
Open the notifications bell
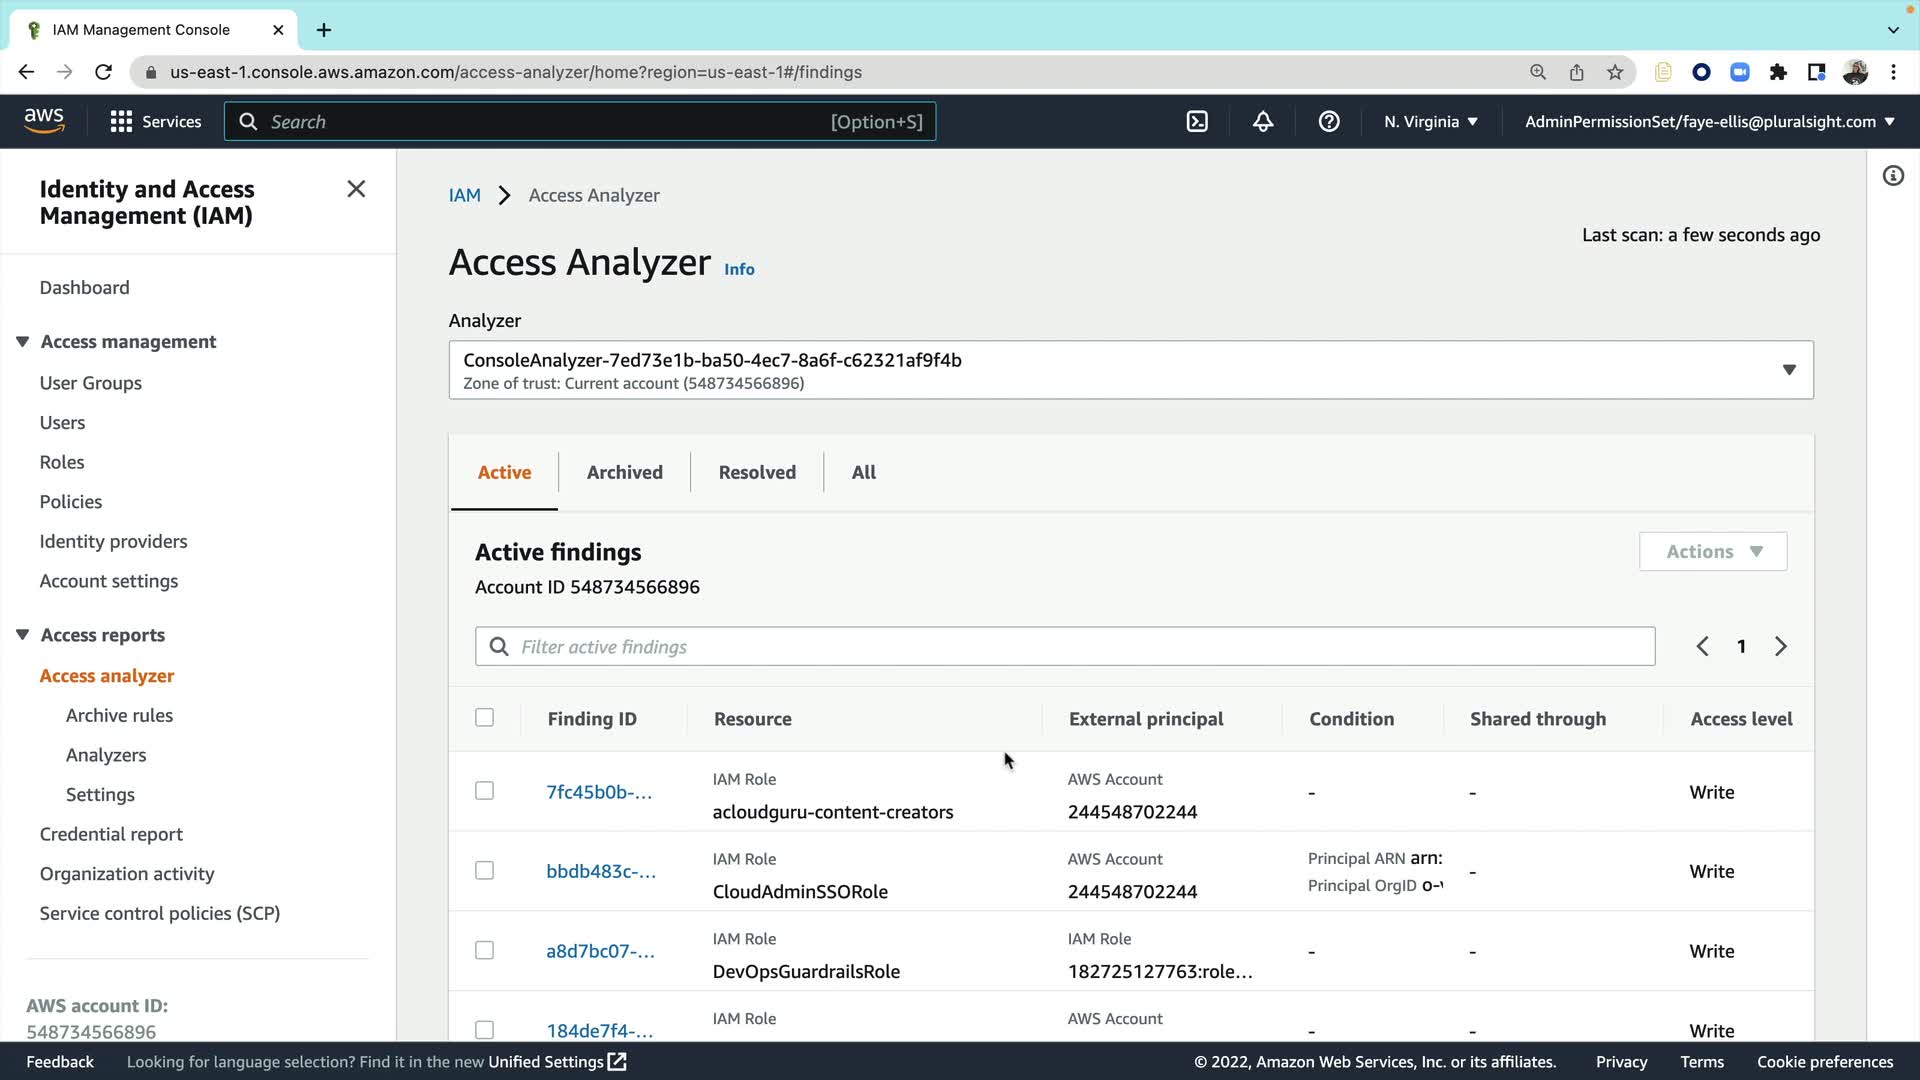coord(1263,122)
